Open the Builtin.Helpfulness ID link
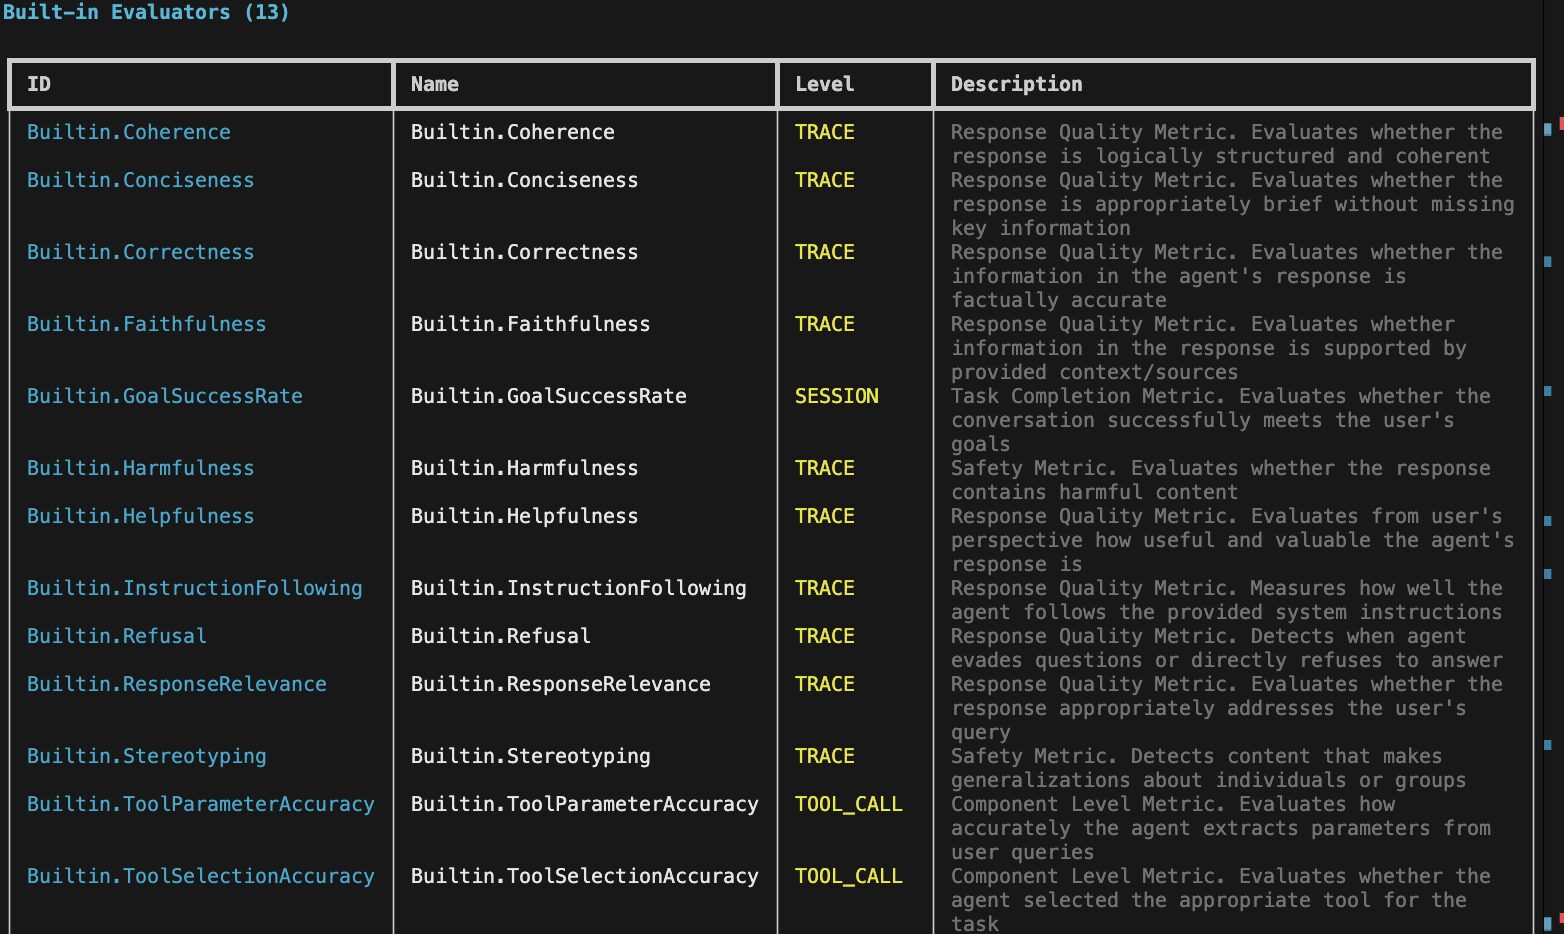The height and width of the screenshot is (934, 1564). [x=140, y=516]
